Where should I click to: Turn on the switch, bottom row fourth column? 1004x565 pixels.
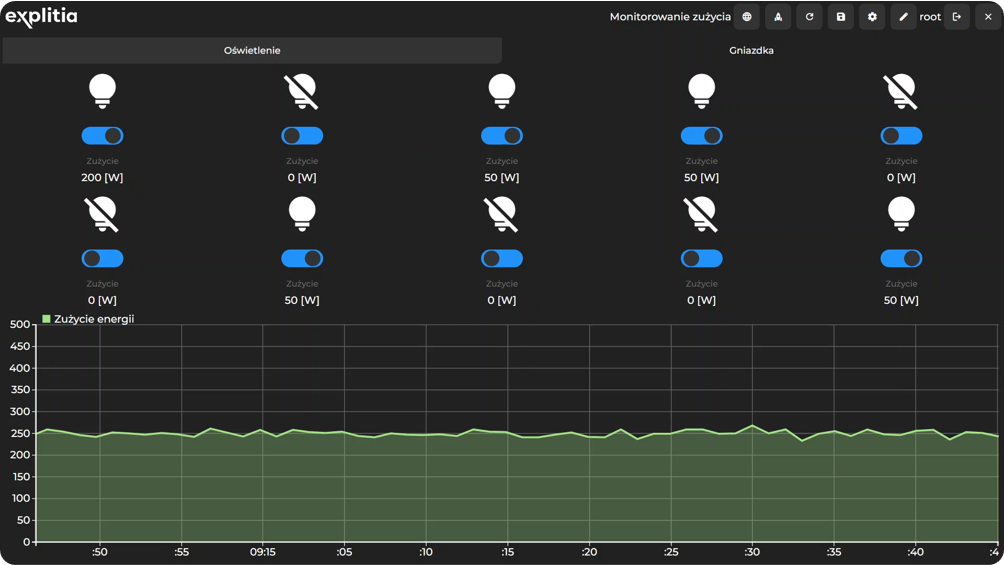point(702,258)
